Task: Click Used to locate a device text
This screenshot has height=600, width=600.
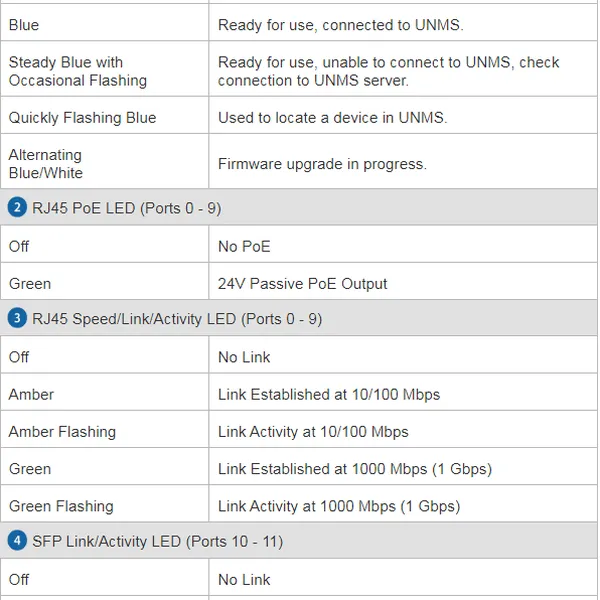Action: 332,118
